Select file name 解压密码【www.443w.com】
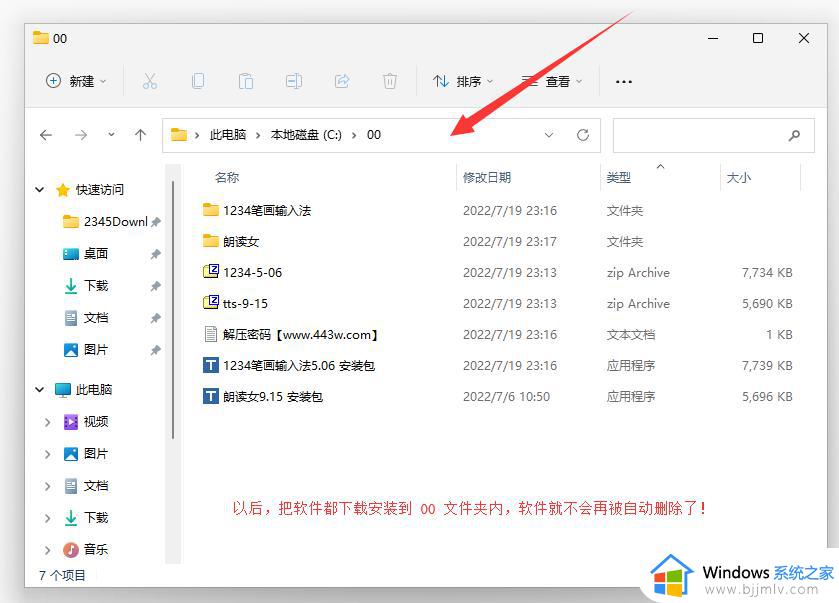This screenshot has width=839, height=603. point(301,334)
